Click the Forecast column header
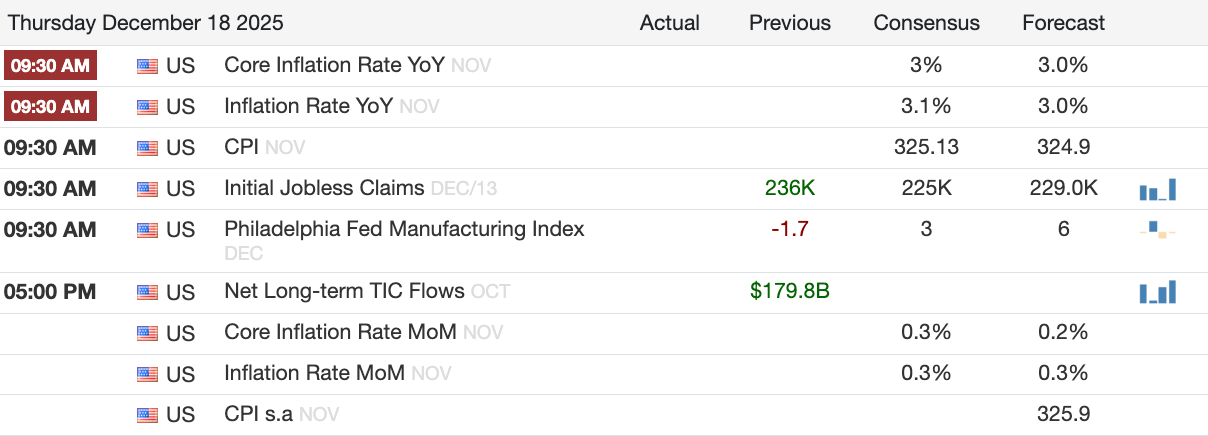Screen dimensions: 1208x436 [x=1063, y=23]
